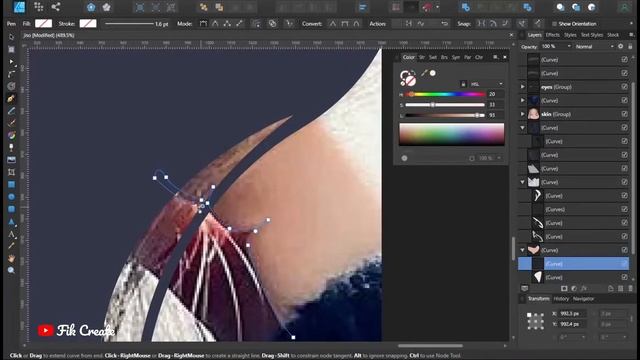The width and height of the screenshot is (640, 360).
Task: Switch to the Effects tab
Action: coord(553,35)
